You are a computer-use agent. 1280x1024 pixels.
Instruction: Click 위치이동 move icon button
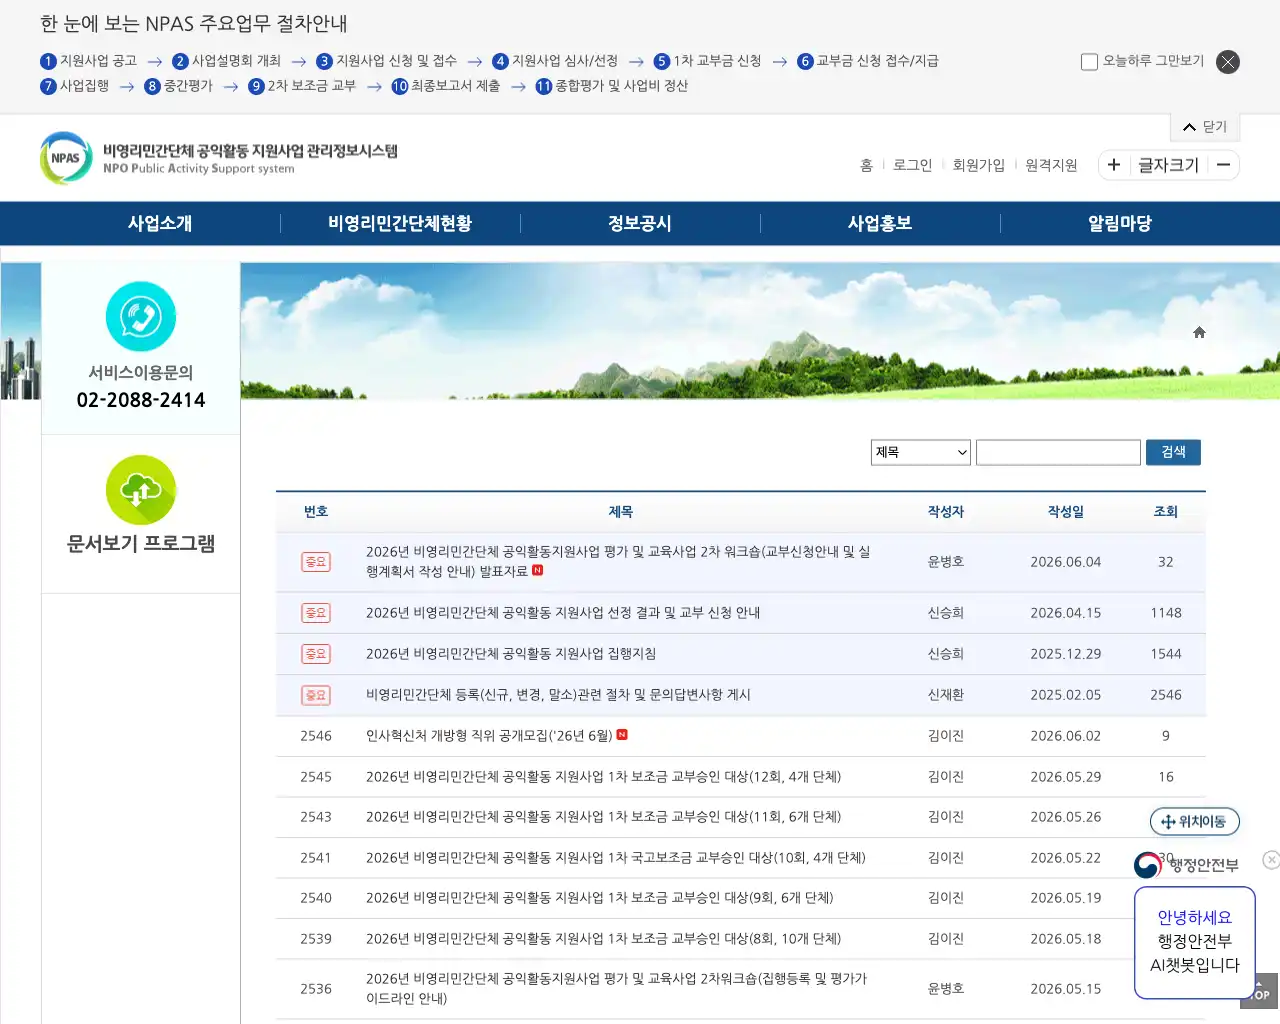click(1194, 822)
